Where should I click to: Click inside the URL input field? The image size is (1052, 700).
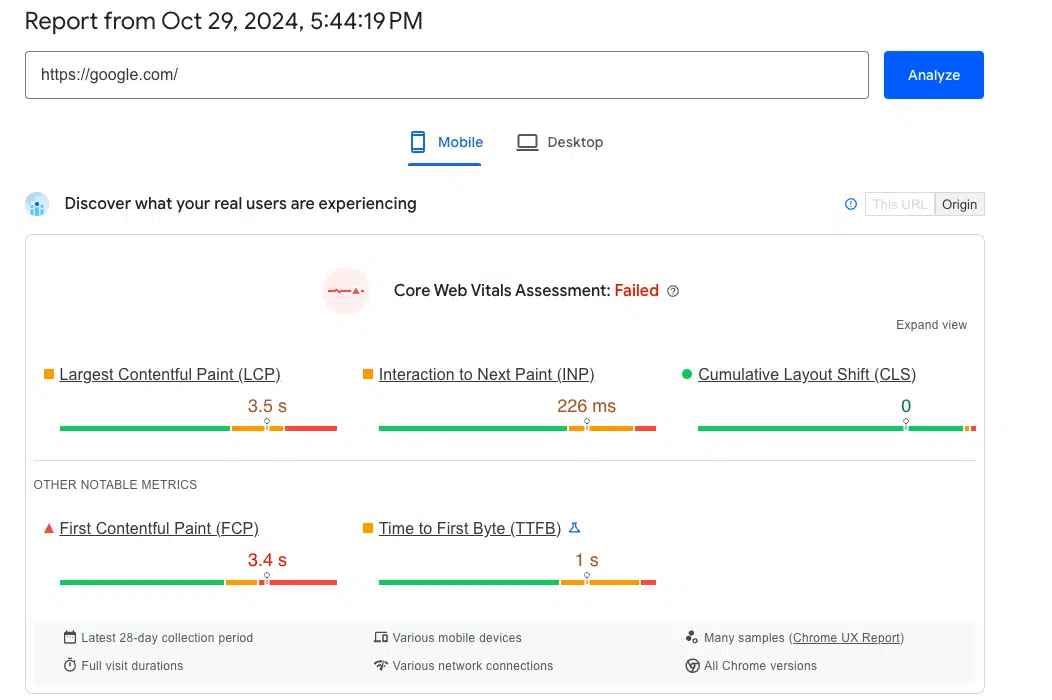pyautogui.click(x=447, y=75)
